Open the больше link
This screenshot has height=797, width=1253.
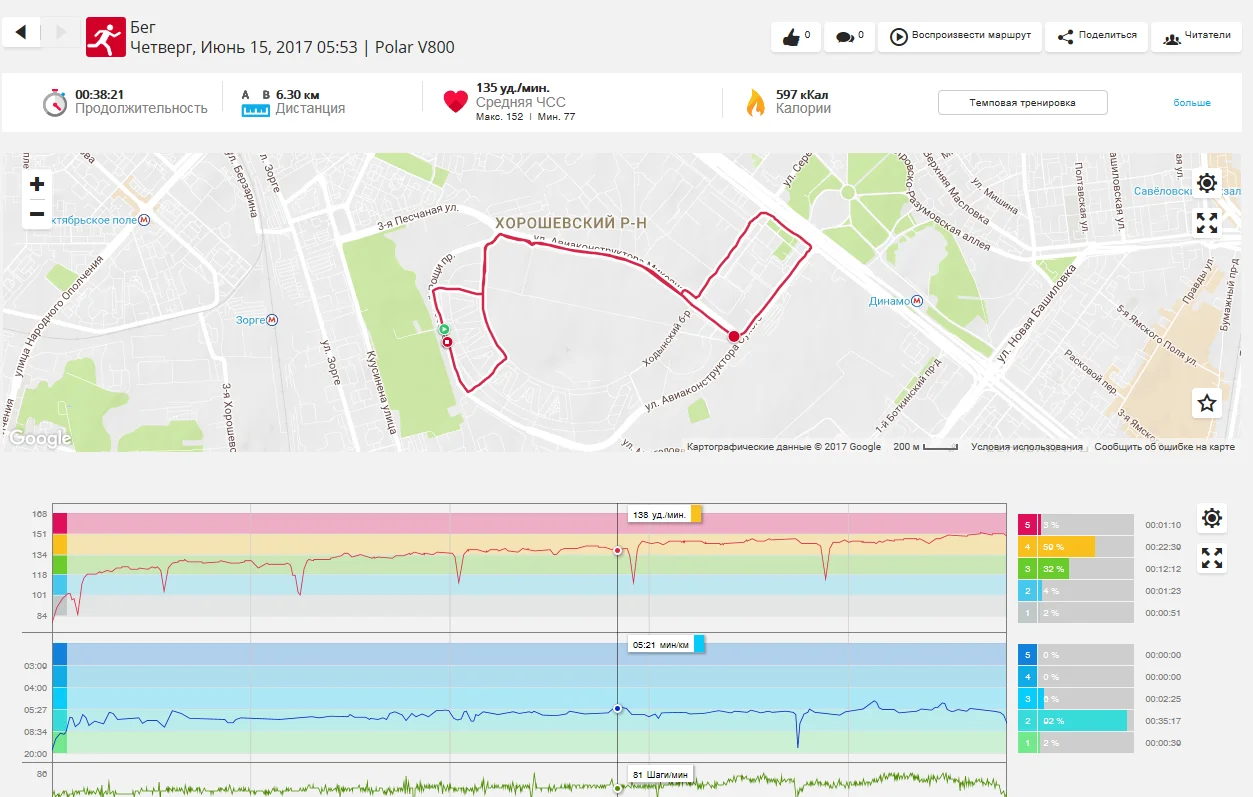pos(1192,103)
